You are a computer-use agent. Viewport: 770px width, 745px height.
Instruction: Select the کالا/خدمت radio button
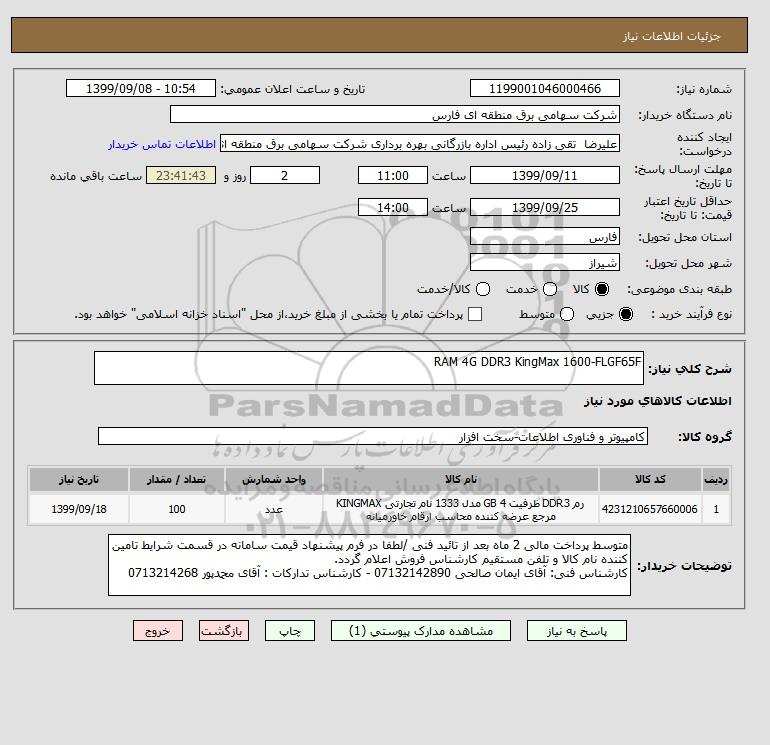pyautogui.click(x=483, y=289)
